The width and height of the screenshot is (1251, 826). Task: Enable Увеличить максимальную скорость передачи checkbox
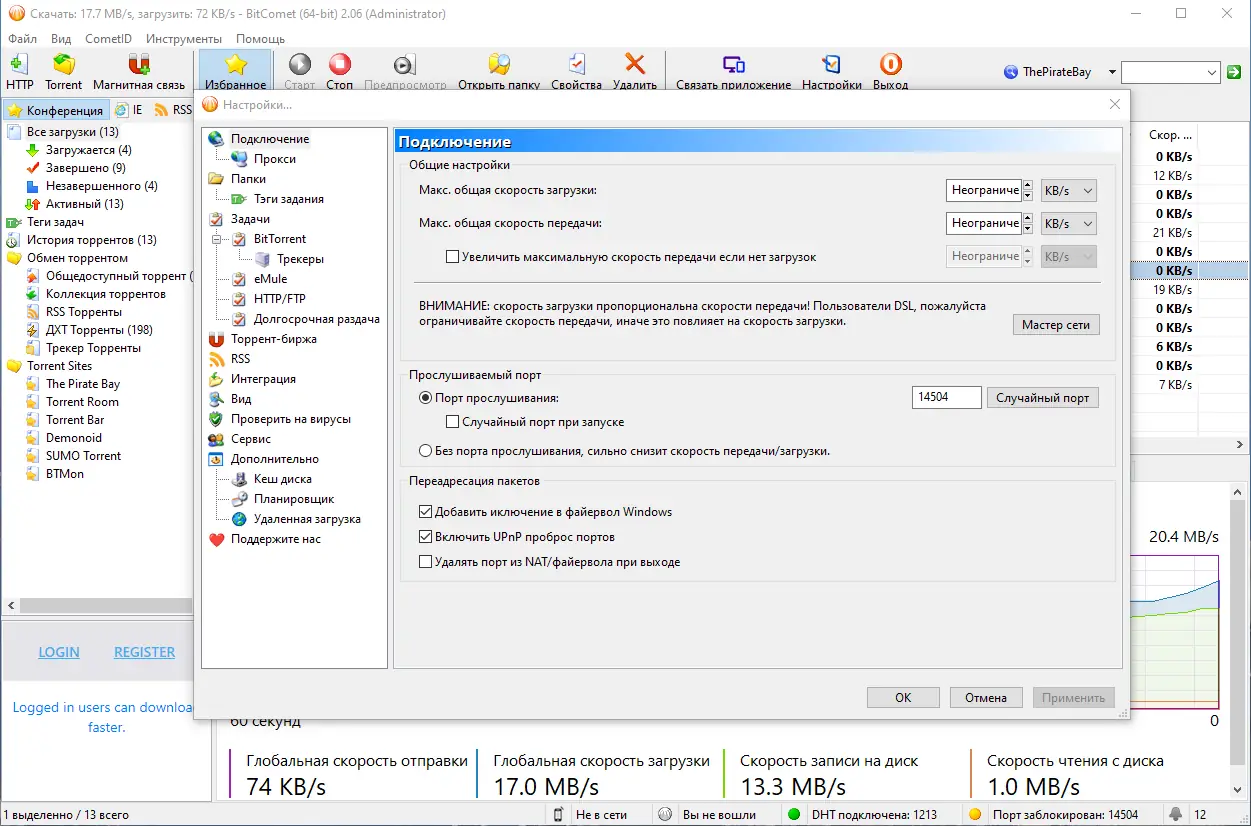[453, 257]
